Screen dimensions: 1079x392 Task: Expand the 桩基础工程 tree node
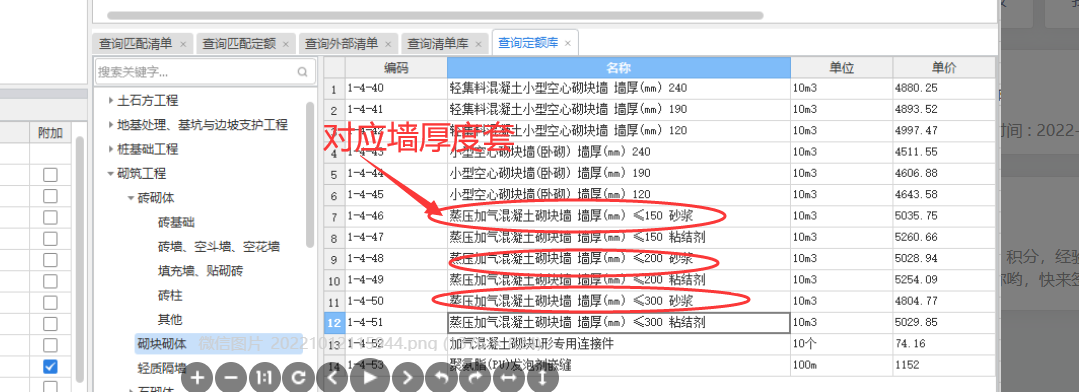pos(111,149)
